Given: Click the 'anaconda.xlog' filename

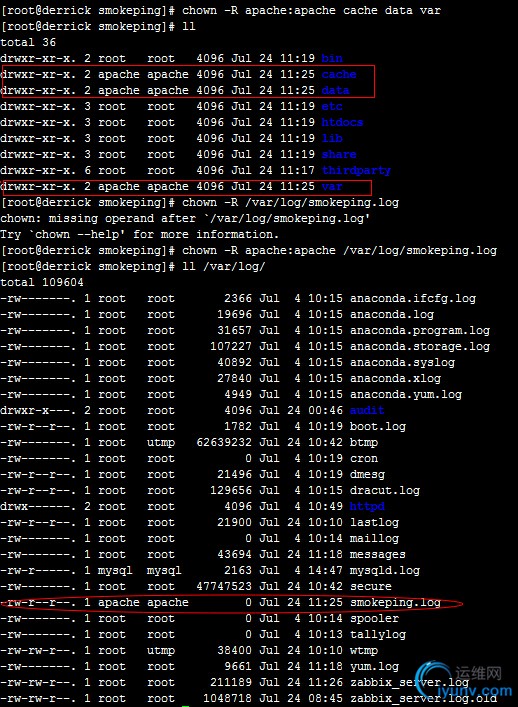Looking at the screenshot, I should 395,378.
